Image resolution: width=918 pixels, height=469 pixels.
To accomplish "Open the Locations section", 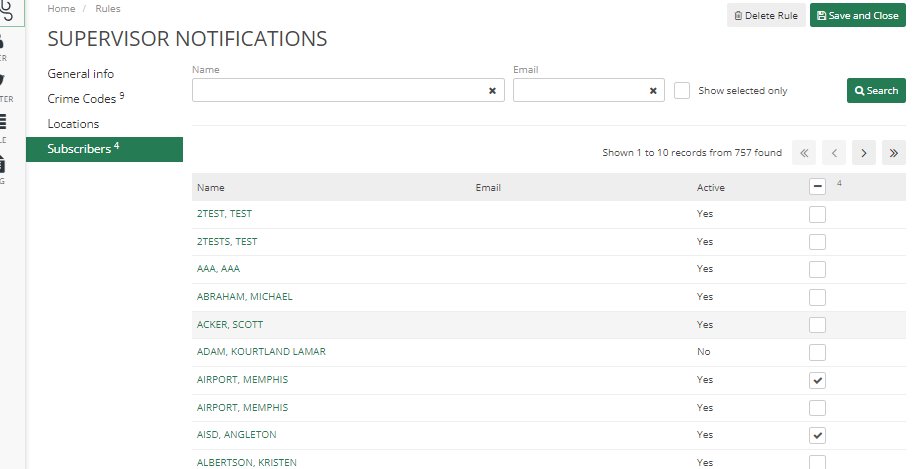I will click(x=73, y=124).
